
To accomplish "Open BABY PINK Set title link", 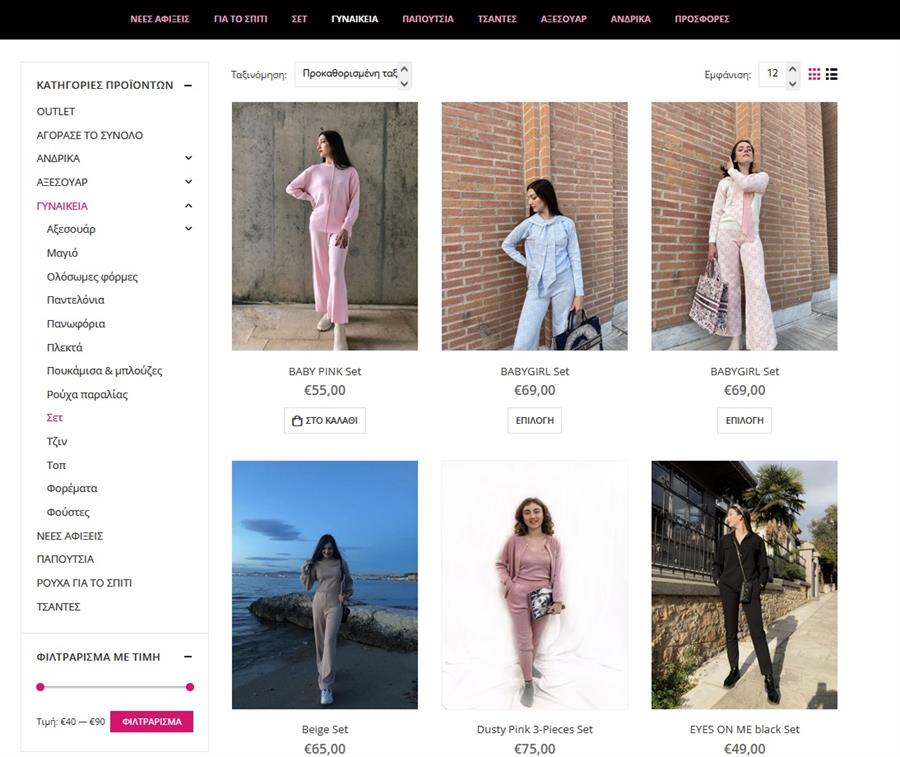I will point(325,371).
